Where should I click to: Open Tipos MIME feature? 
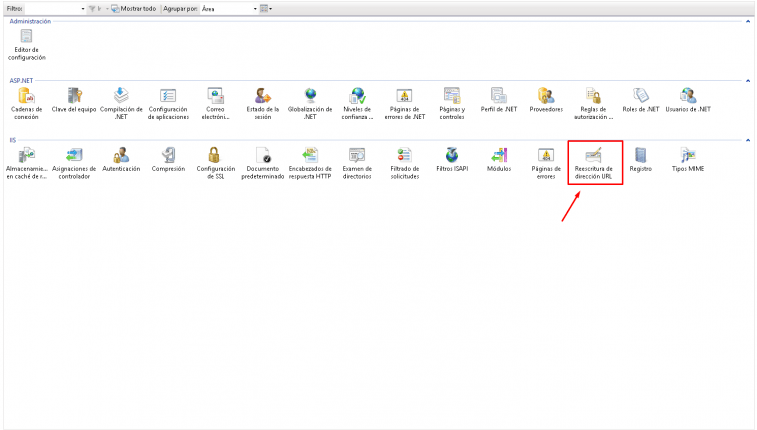pyautogui.click(x=688, y=160)
